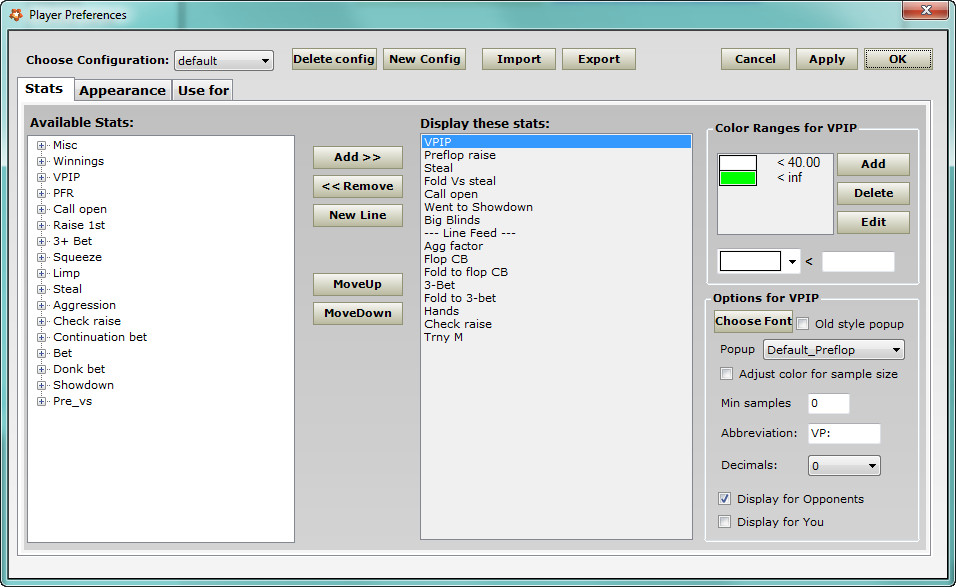Screen dimensions: 956x587
Task: Open the Choose Configuration dropdown
Action: [224, 60]
